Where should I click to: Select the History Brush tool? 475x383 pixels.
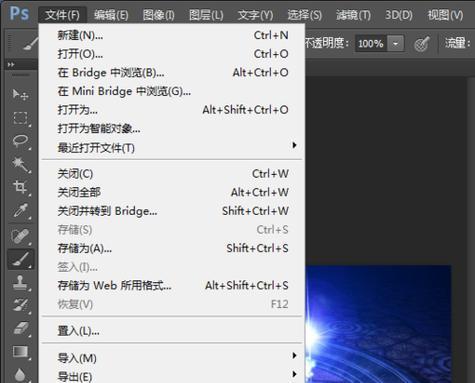point(20,305)
